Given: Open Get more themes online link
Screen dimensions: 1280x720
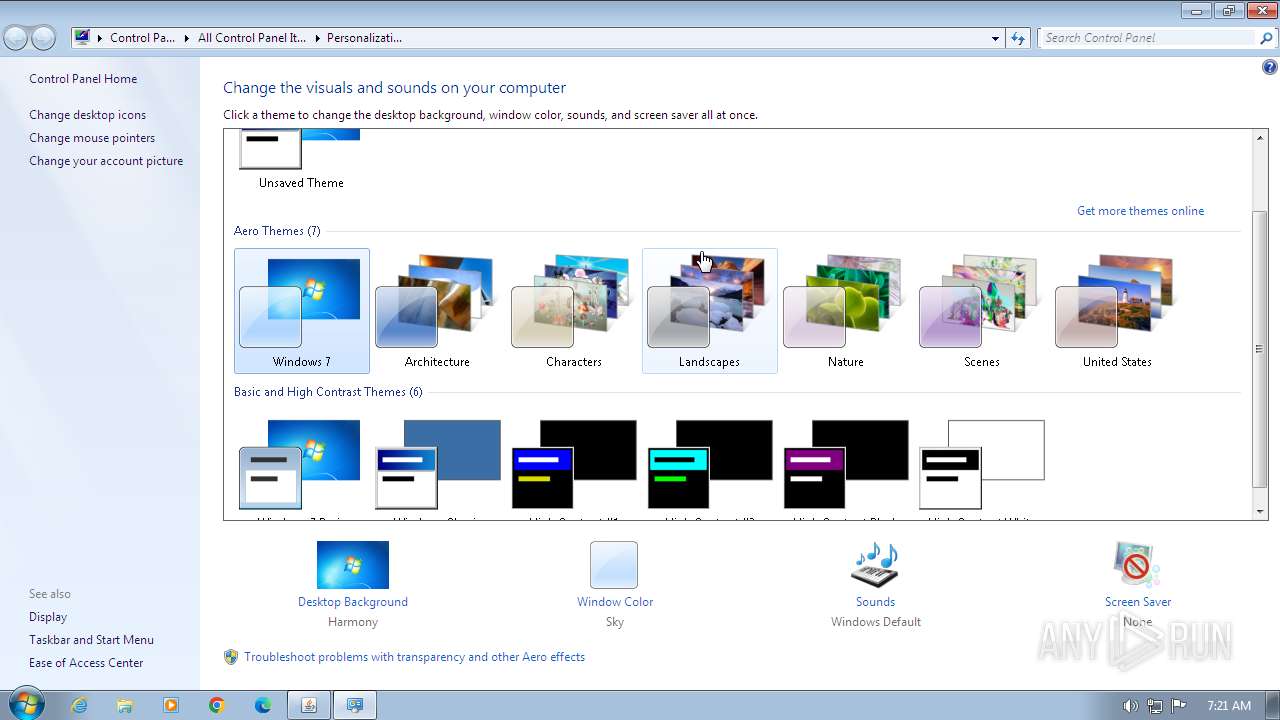Looking at the screenshot, I should coord(1140,211).
